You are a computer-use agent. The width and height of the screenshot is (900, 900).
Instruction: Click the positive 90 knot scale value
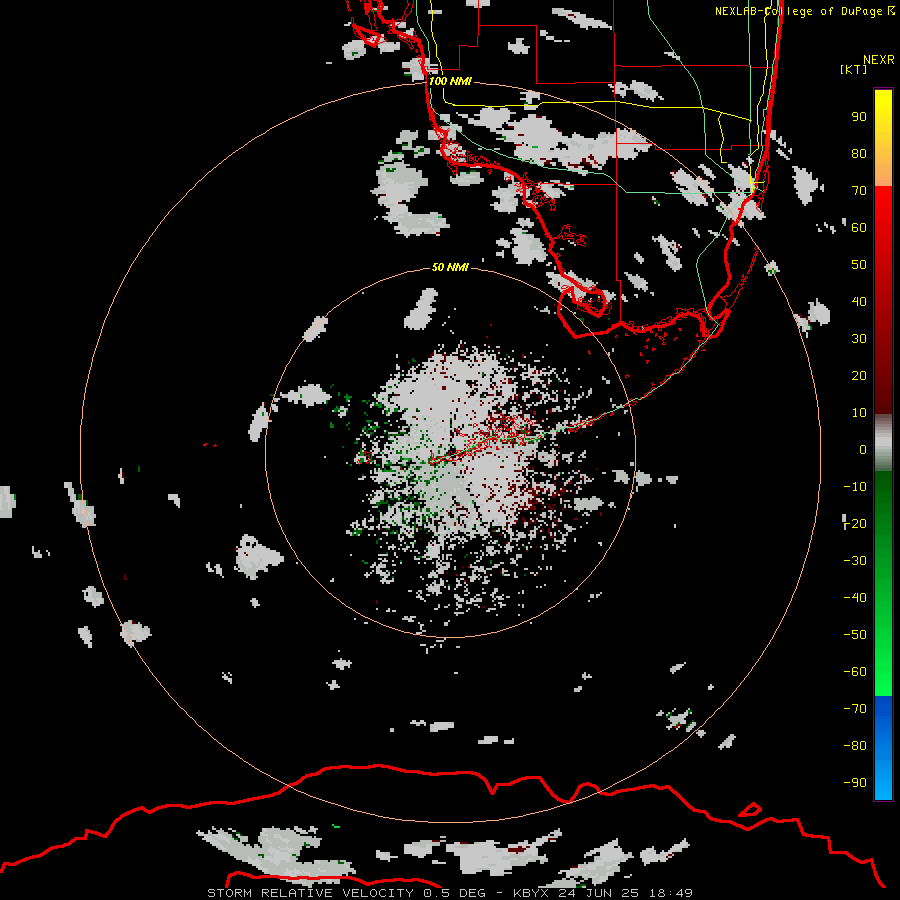(859, 117)
